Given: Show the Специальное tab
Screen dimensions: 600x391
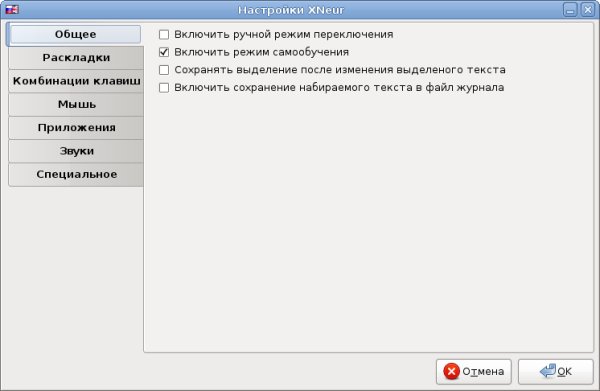Looking at the screenshot, I should coord(76,174).
